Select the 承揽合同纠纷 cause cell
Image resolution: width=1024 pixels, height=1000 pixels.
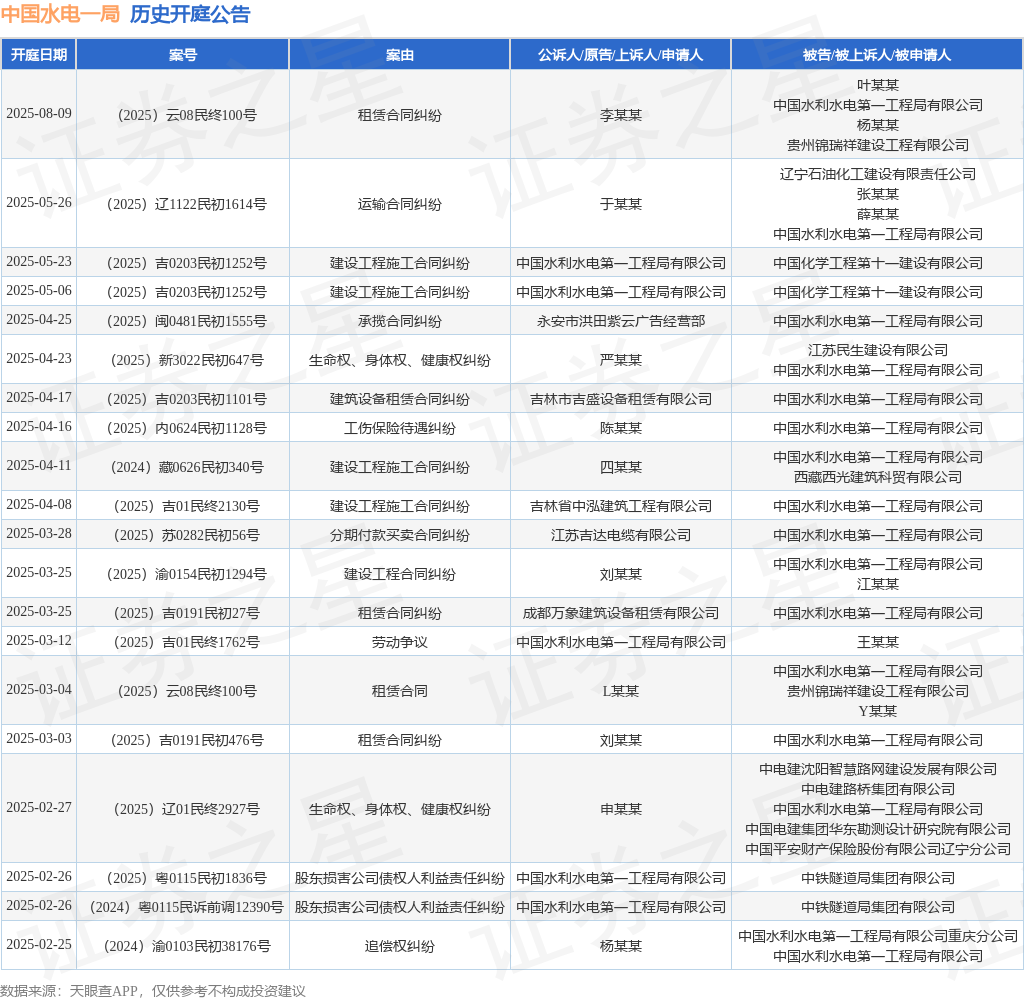click(x=400, y=321)
